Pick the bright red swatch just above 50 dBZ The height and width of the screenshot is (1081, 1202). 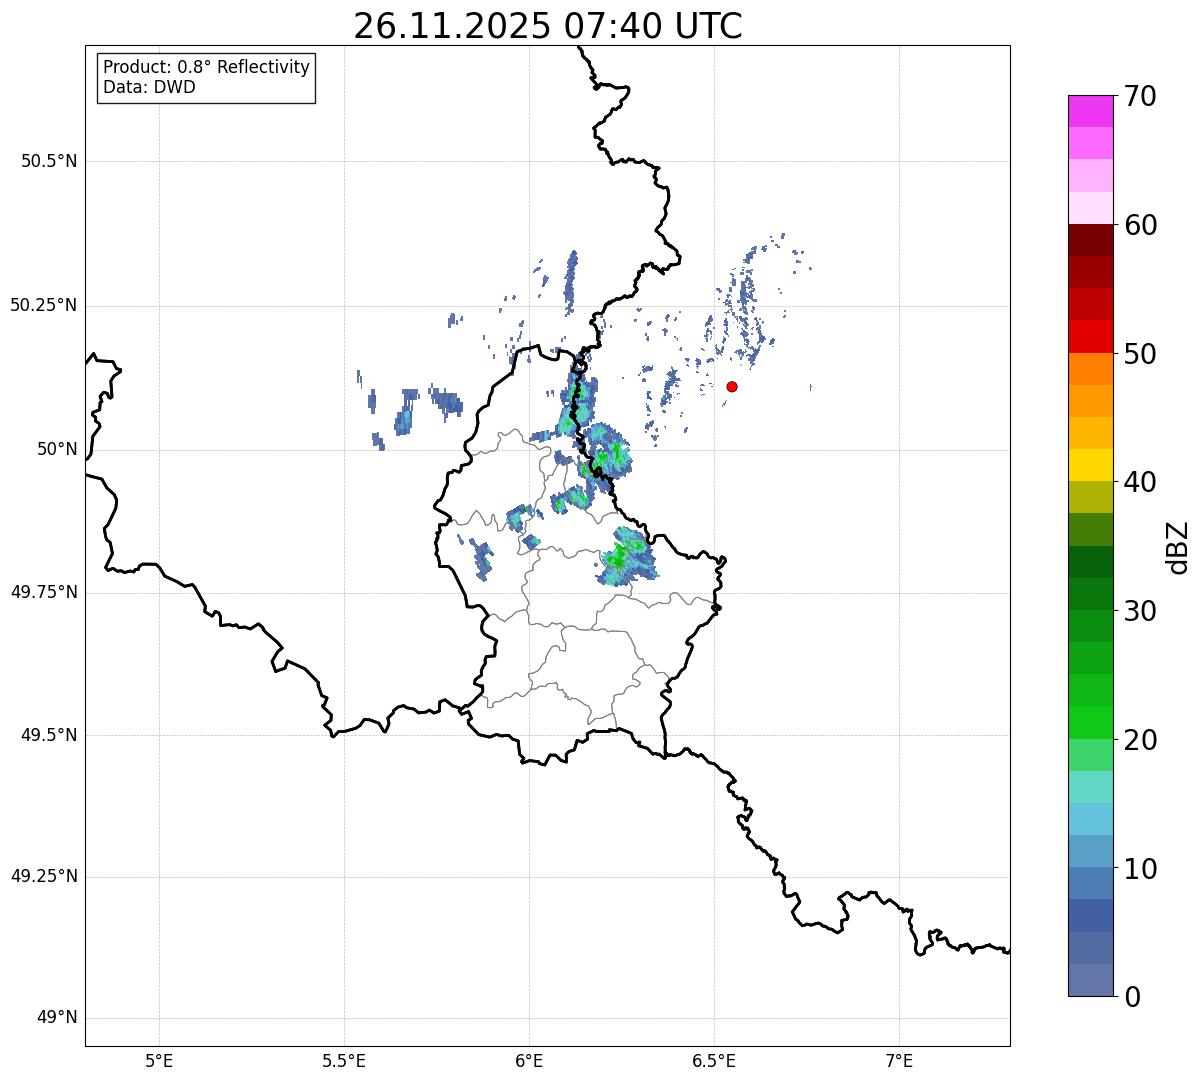[1090, 336]
